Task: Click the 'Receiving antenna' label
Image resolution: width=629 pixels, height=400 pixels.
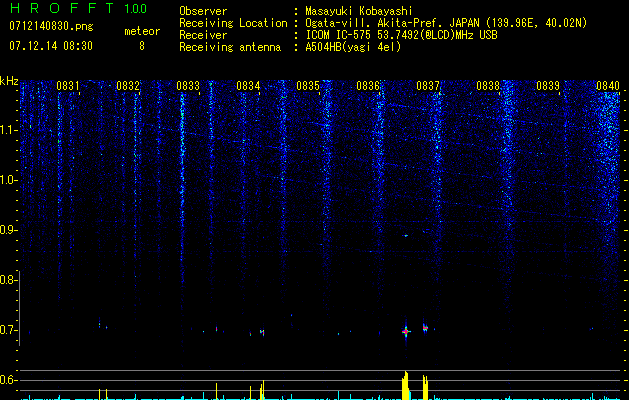Action: 230,47
